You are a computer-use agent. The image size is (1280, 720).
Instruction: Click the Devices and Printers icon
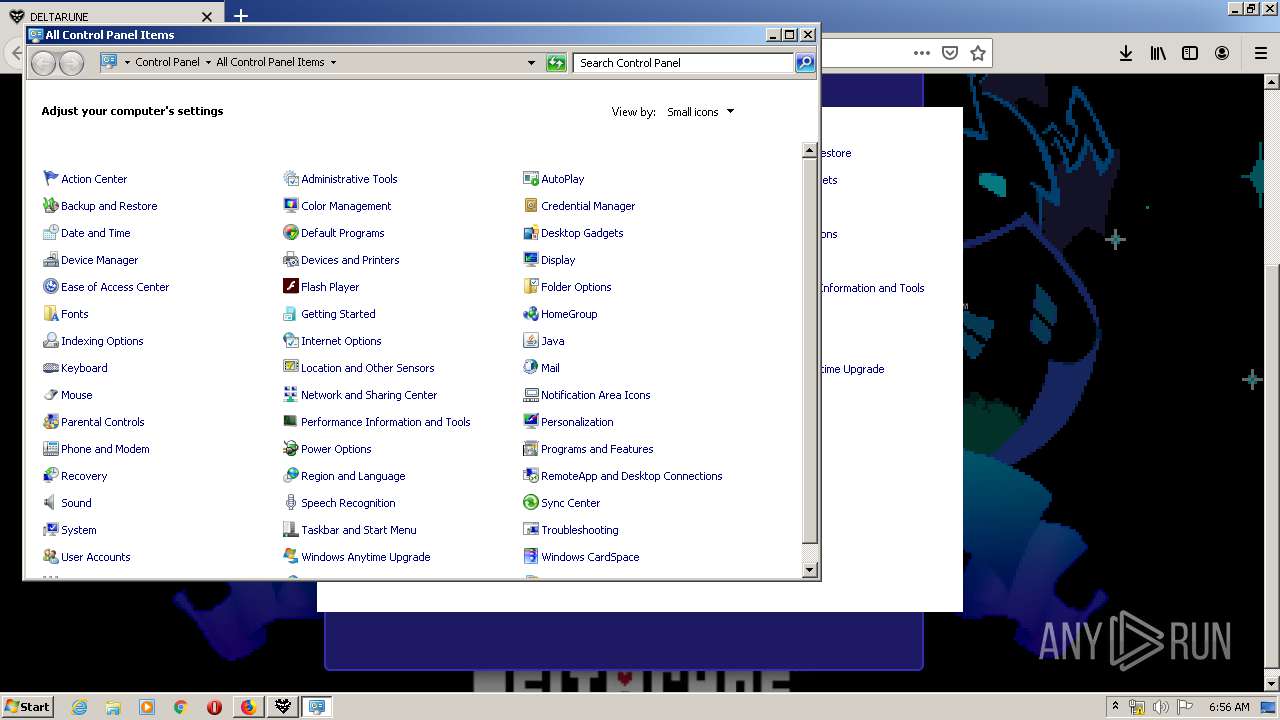(x=291, y=259)
